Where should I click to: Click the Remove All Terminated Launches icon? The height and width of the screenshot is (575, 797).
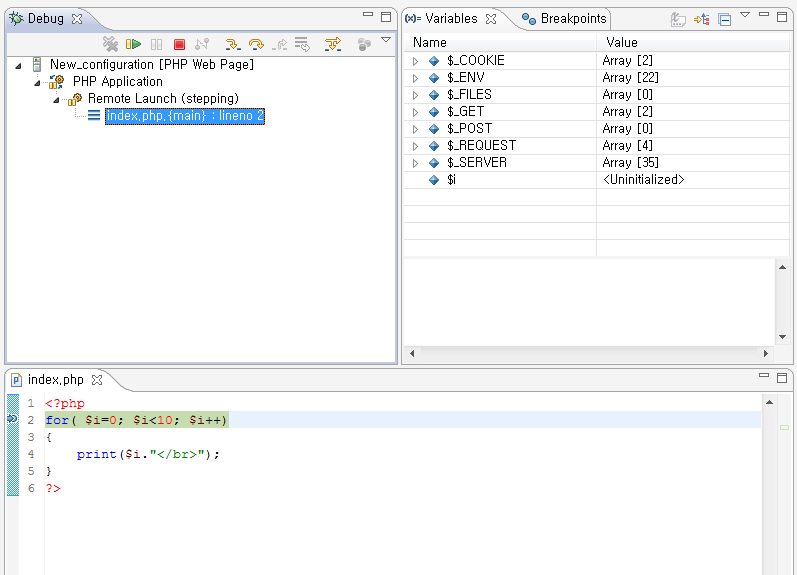click(x=110, y=44)
